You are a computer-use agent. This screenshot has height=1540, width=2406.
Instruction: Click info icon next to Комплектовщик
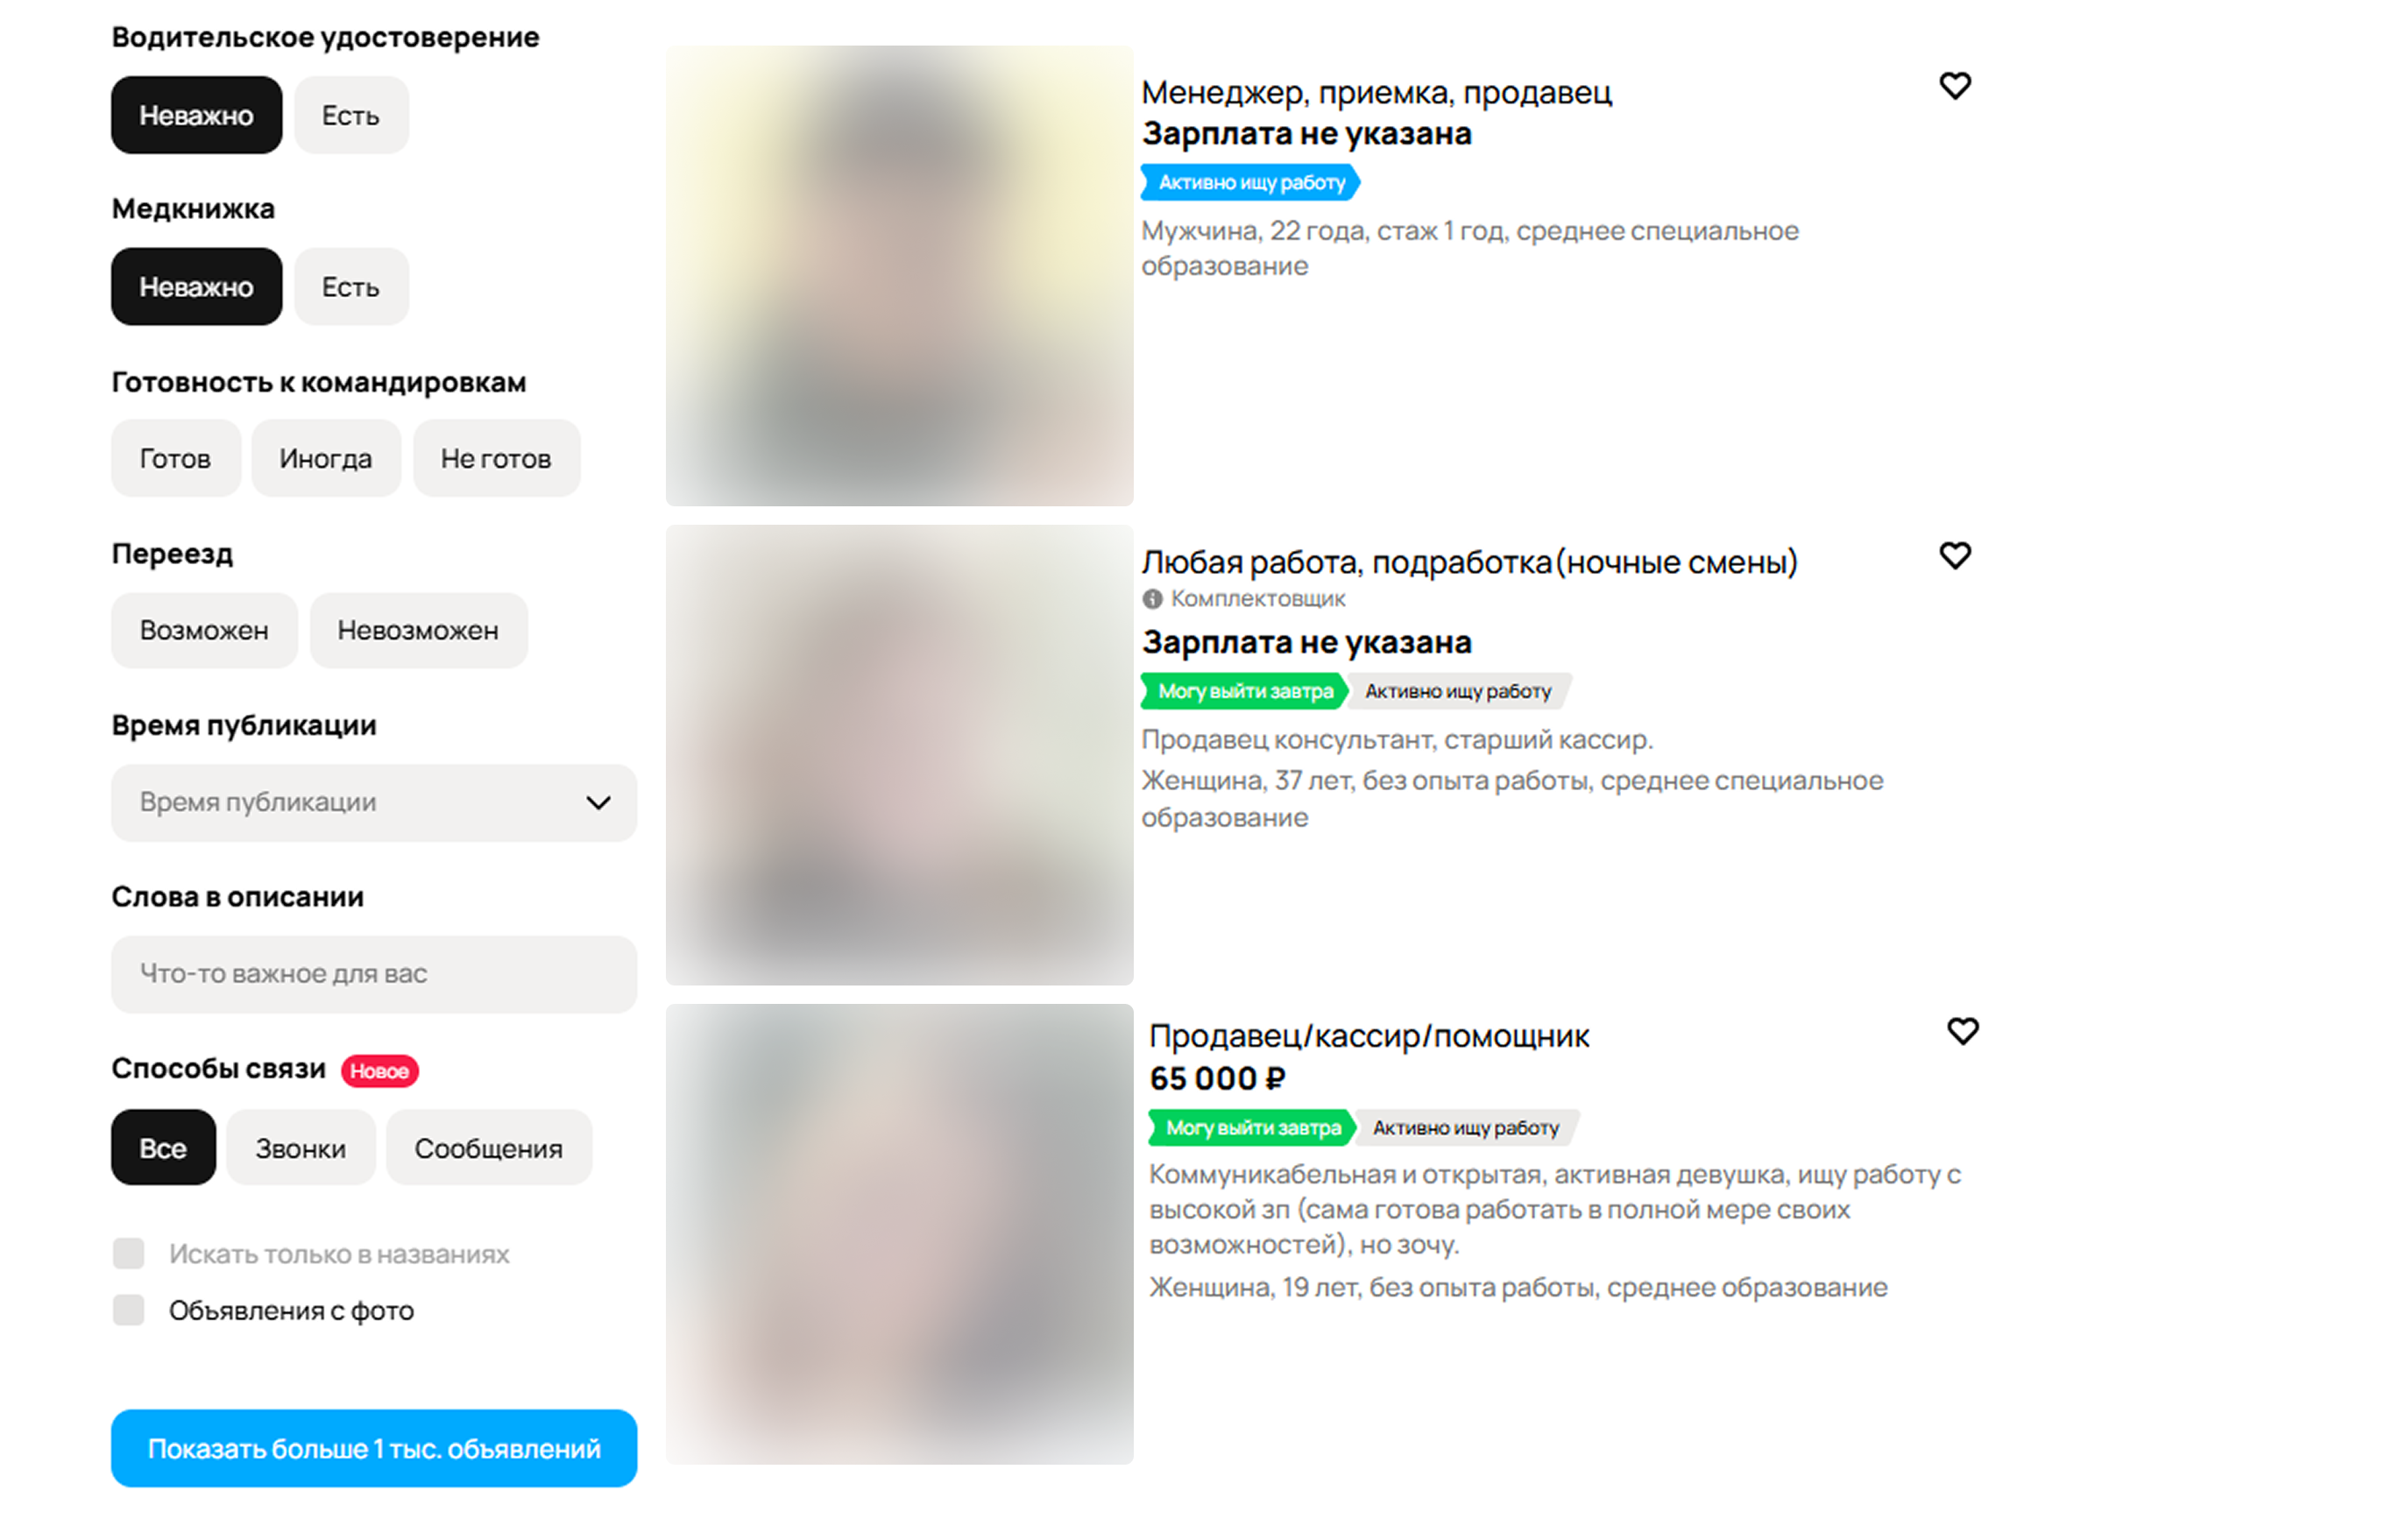click(x=1152, y=599)
